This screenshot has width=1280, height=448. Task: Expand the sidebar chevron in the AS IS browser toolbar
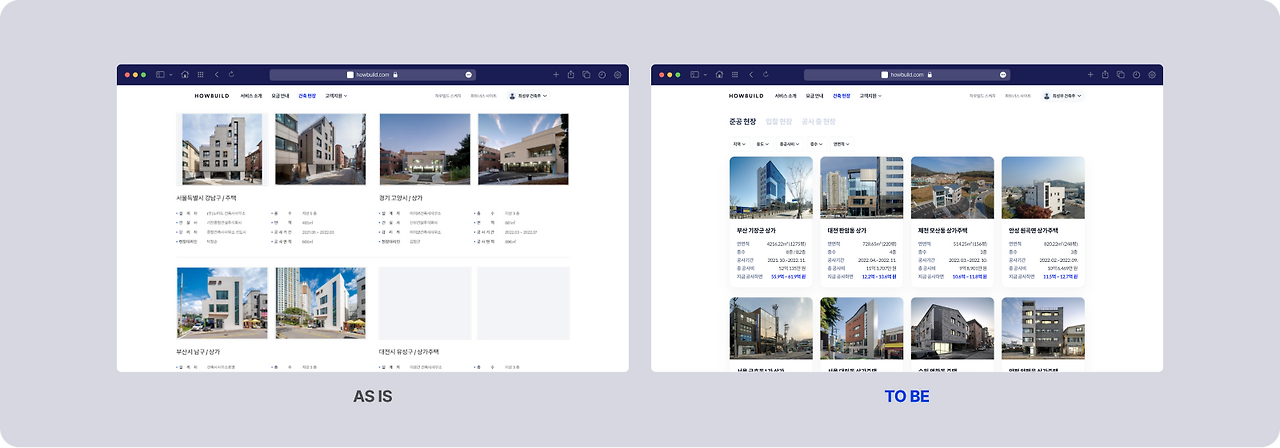coord(170,74)
